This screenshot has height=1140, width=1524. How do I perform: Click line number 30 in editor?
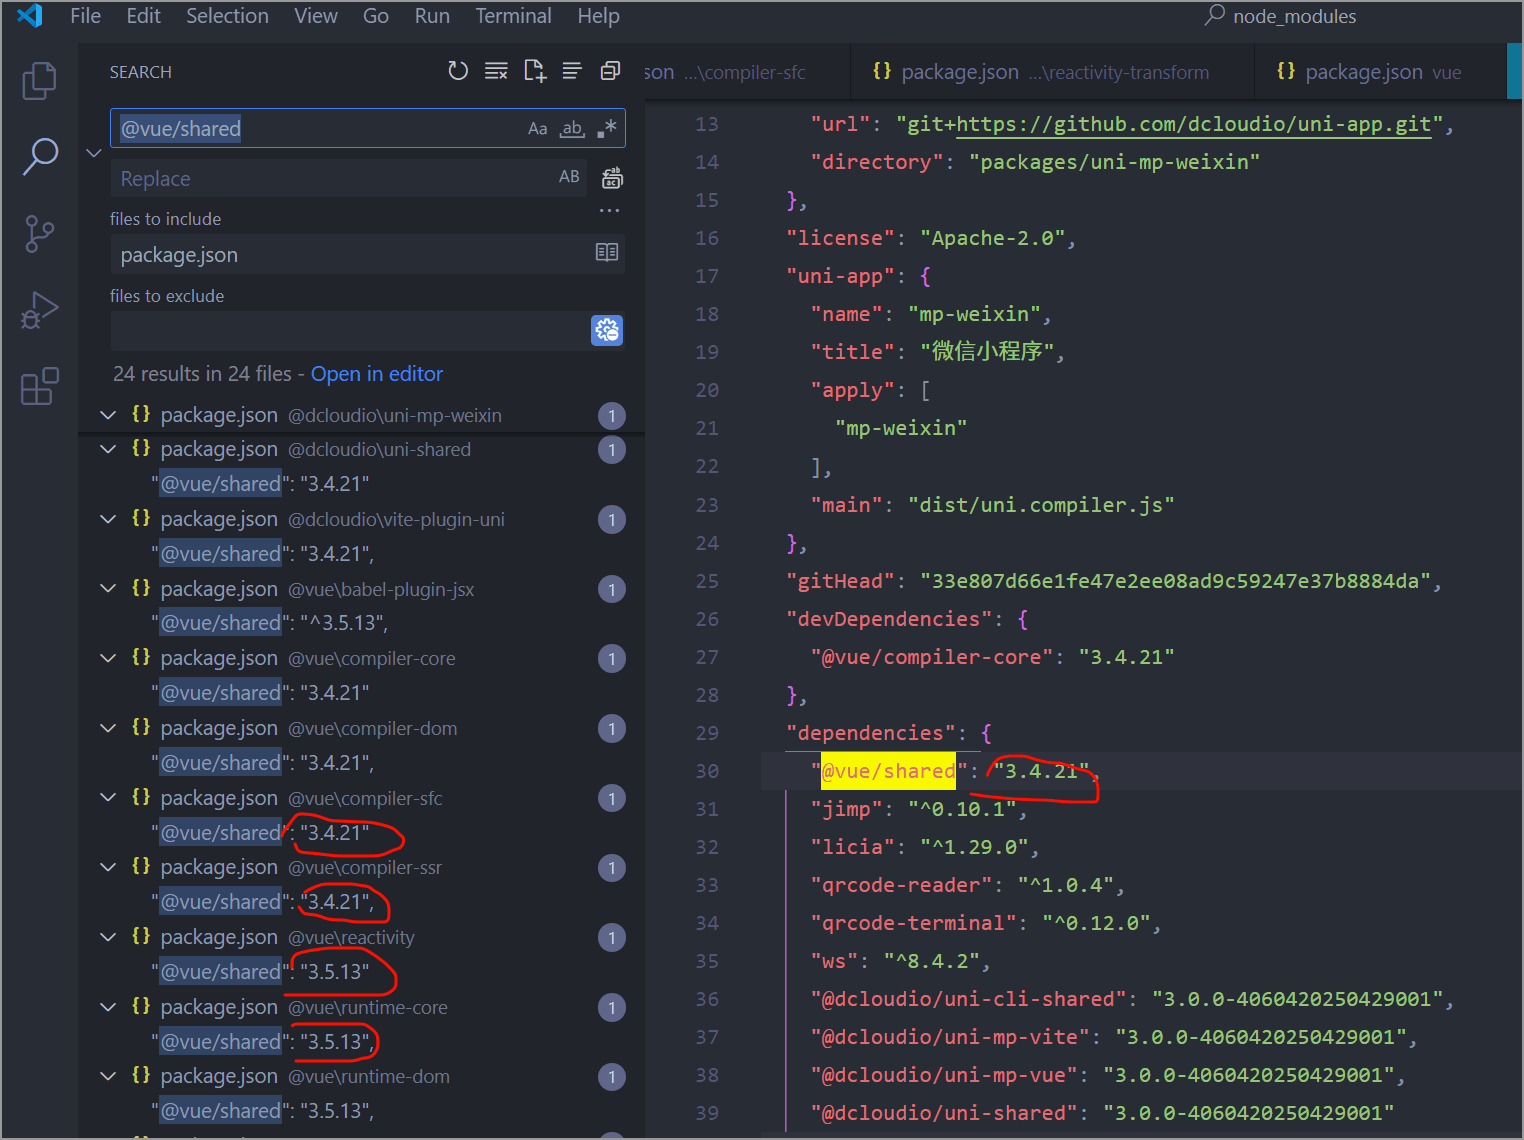click(x=707, y=771)
